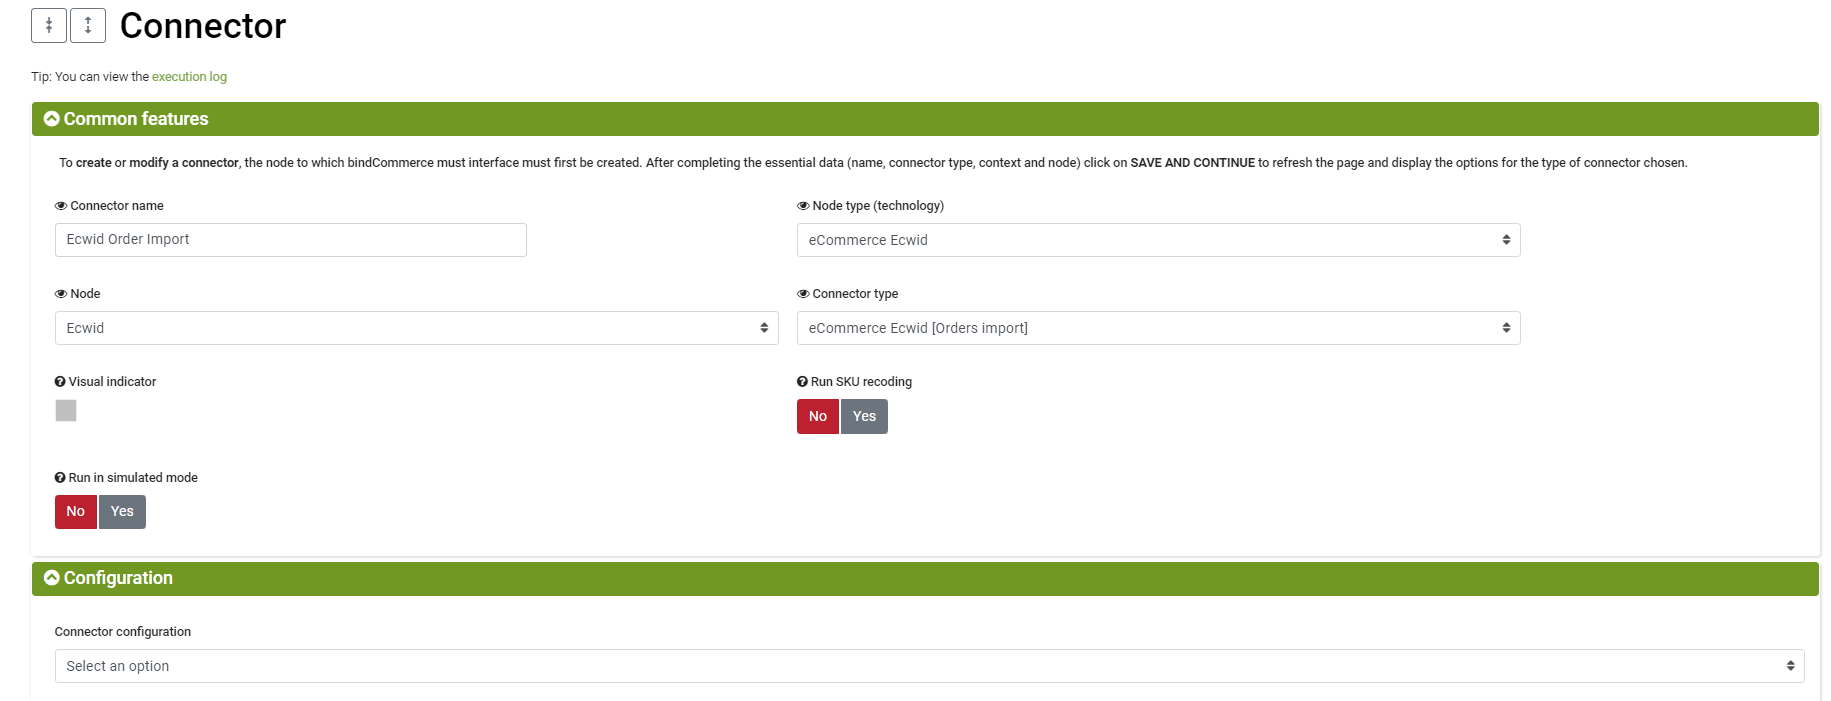Image resolution: width=1831 pixels, height=701 pixels.
Task: Open the Node type (technology) dropdown
Action: pyautogui.click(x=1158, y=240)
